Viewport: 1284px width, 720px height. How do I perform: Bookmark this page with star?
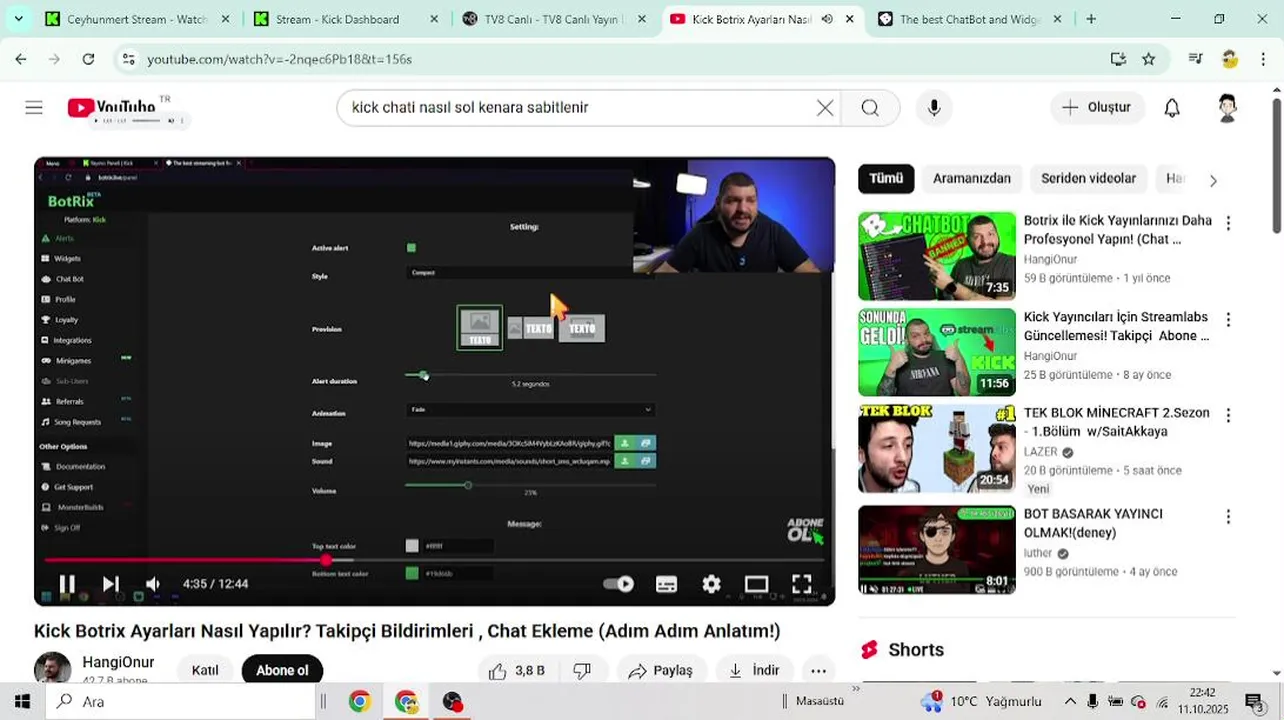coord(1149,59)
